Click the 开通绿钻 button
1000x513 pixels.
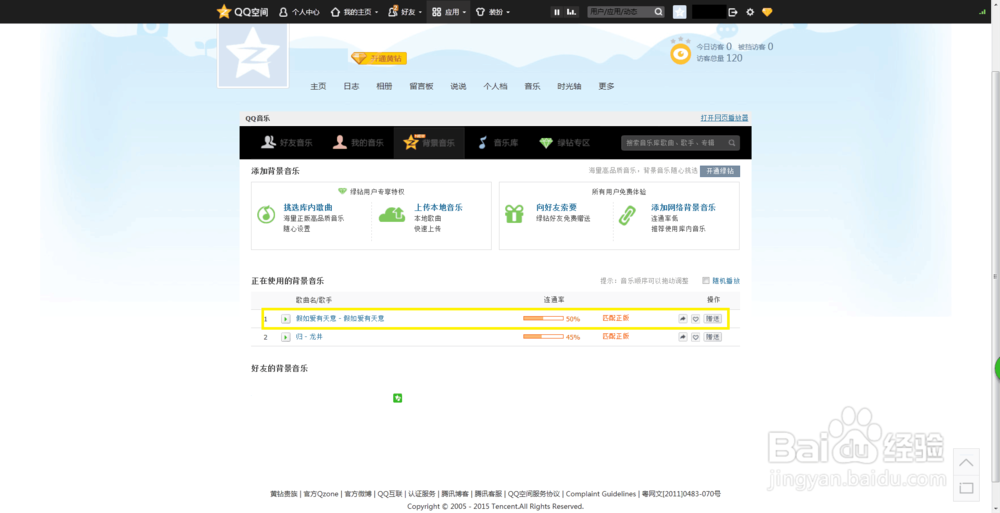(x=720, y=171)
